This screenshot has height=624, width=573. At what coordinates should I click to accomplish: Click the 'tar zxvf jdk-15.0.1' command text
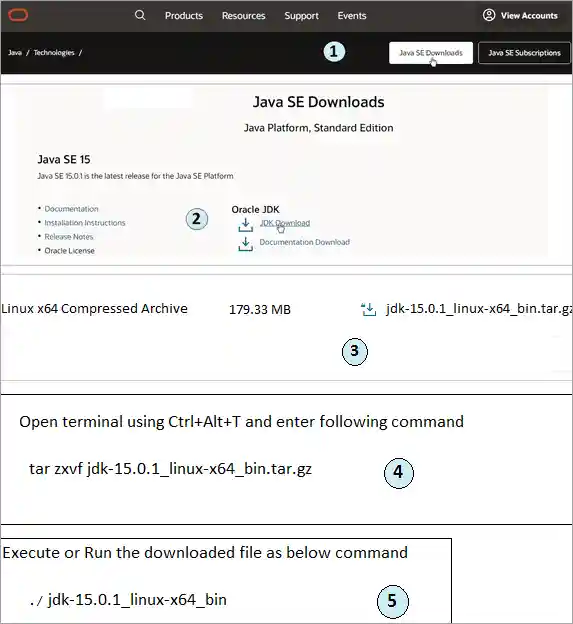170,469
